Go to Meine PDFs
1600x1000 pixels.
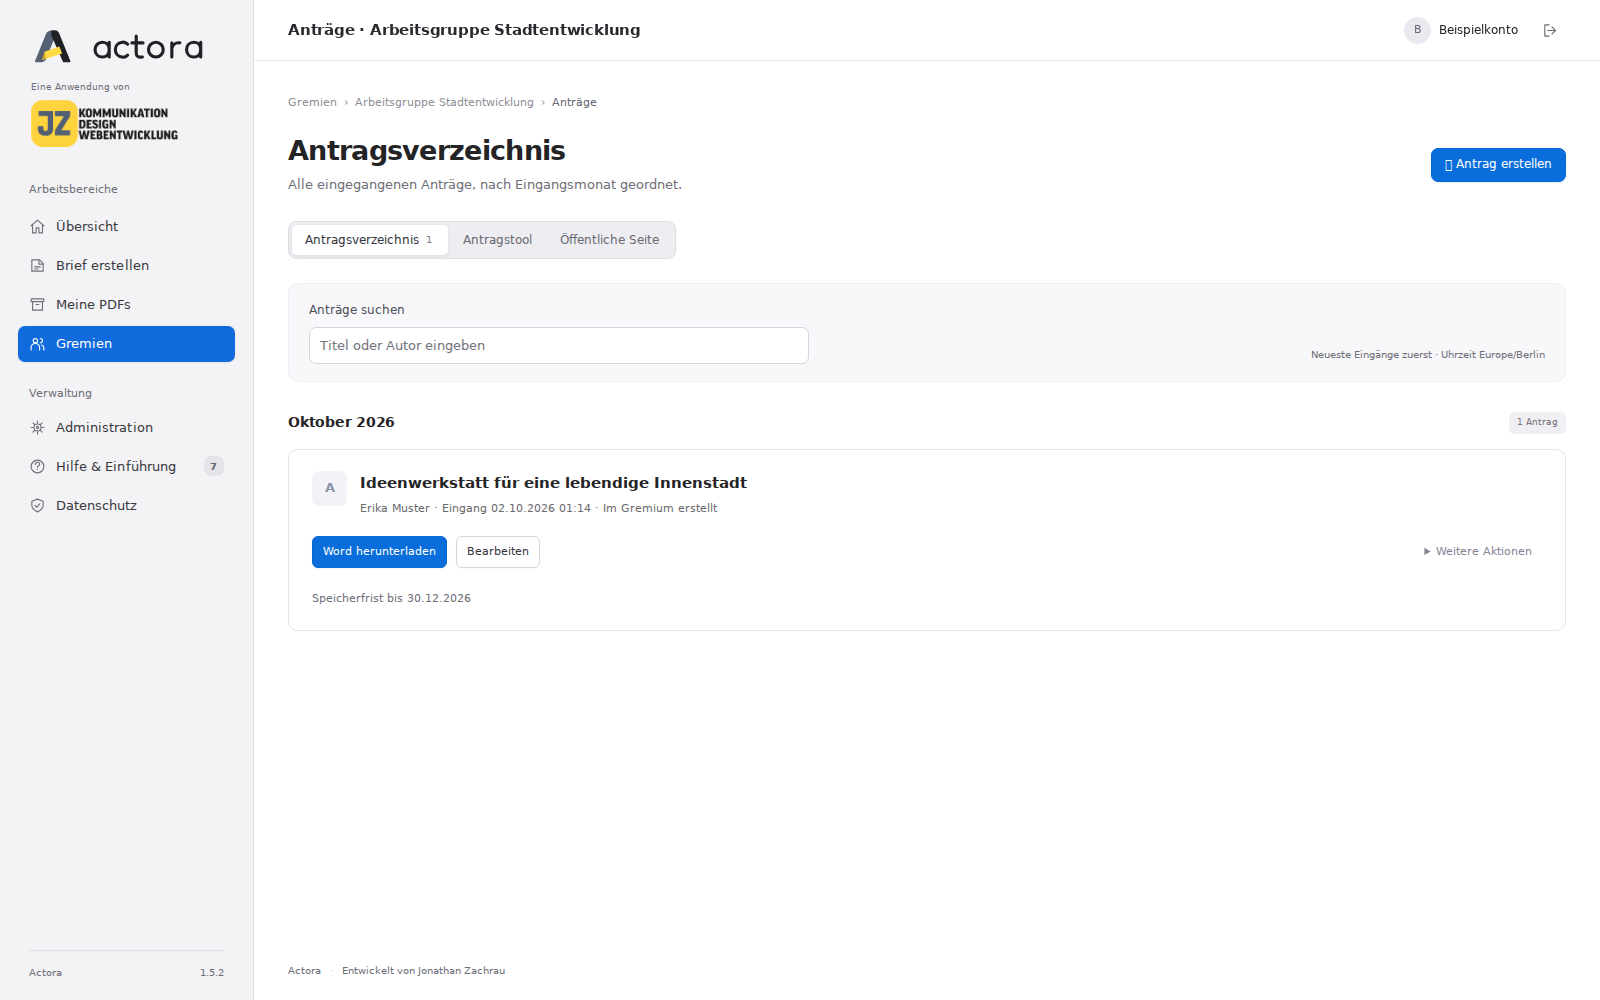(x=126, y=305)
